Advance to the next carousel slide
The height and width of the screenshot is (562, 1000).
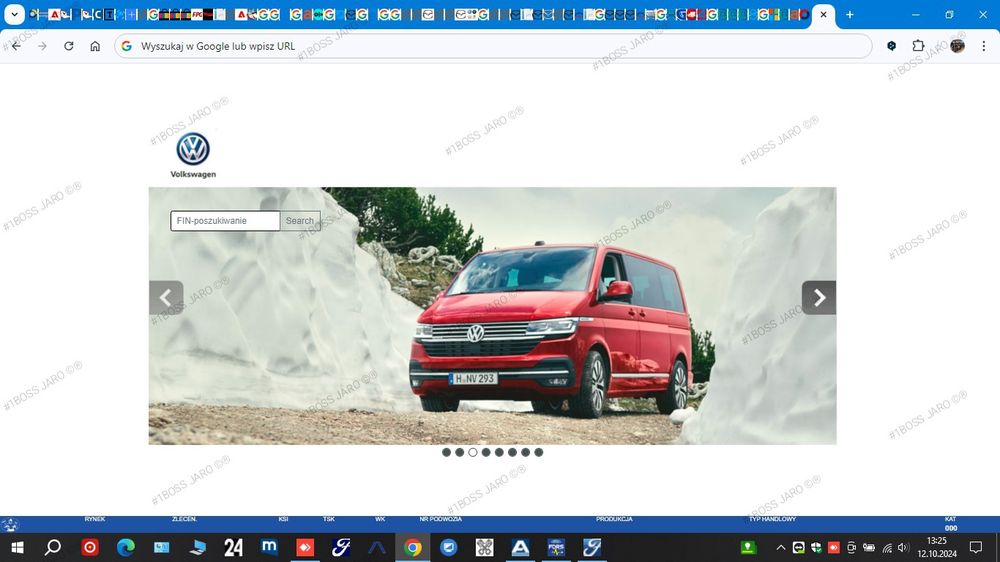pos(819,298)
